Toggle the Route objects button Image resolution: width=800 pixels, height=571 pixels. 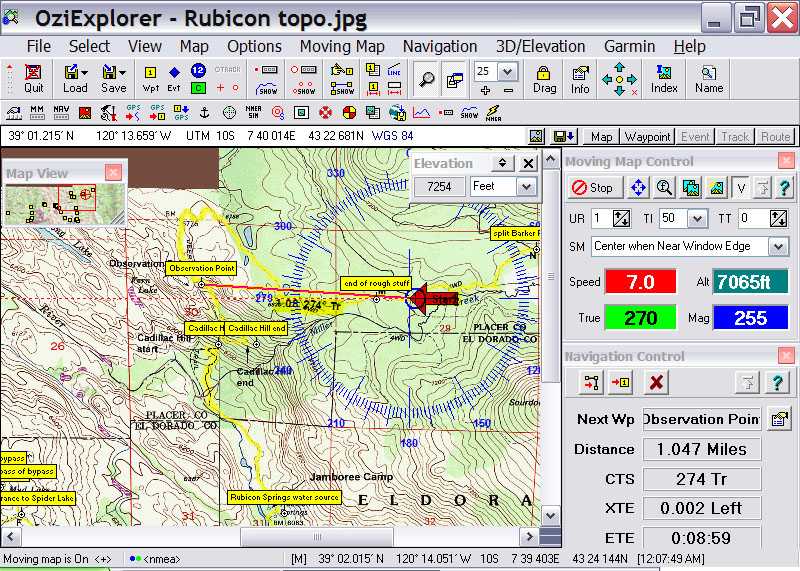click(775, 137)
